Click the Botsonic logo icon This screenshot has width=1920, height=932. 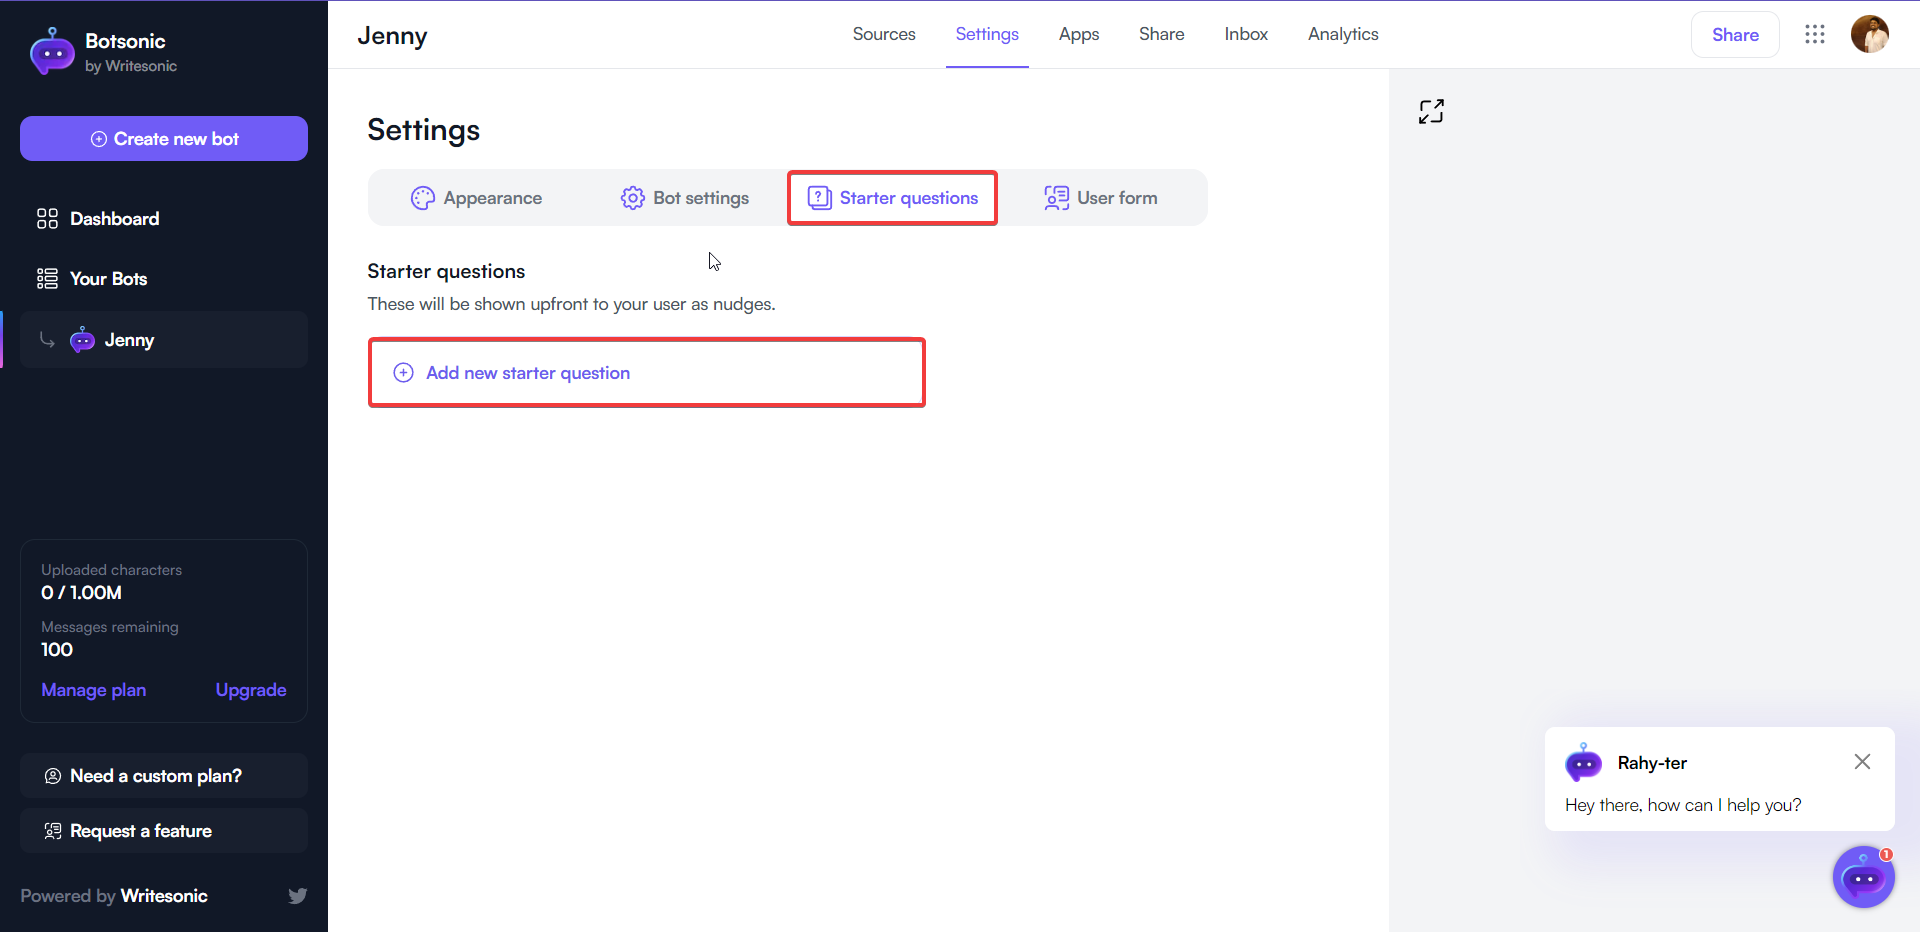(x=51, y=51)
